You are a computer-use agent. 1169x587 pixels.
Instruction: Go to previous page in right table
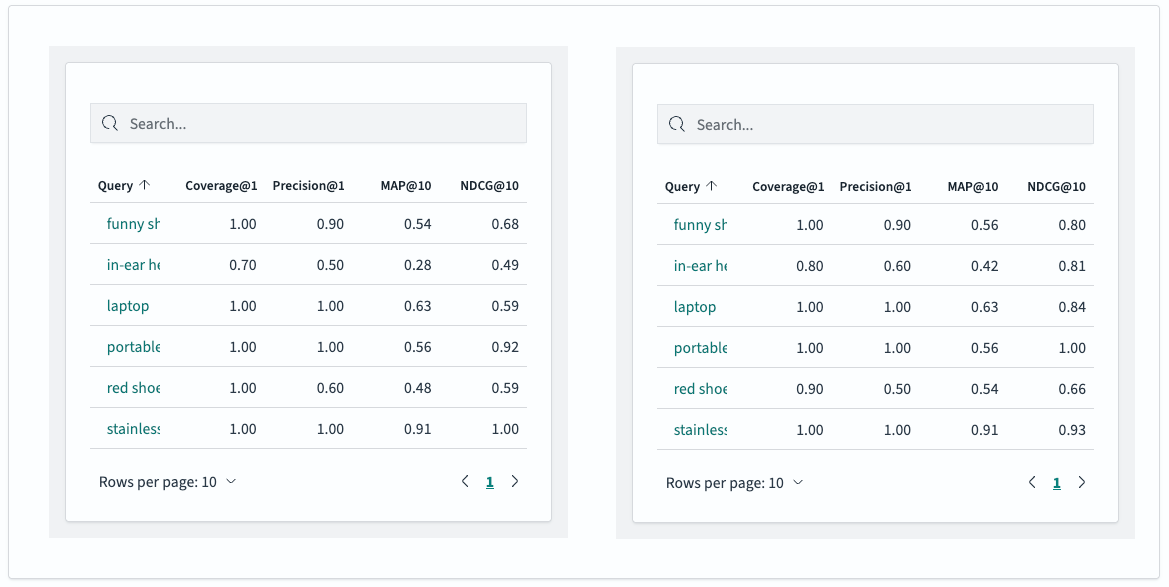click(1032, 482)
